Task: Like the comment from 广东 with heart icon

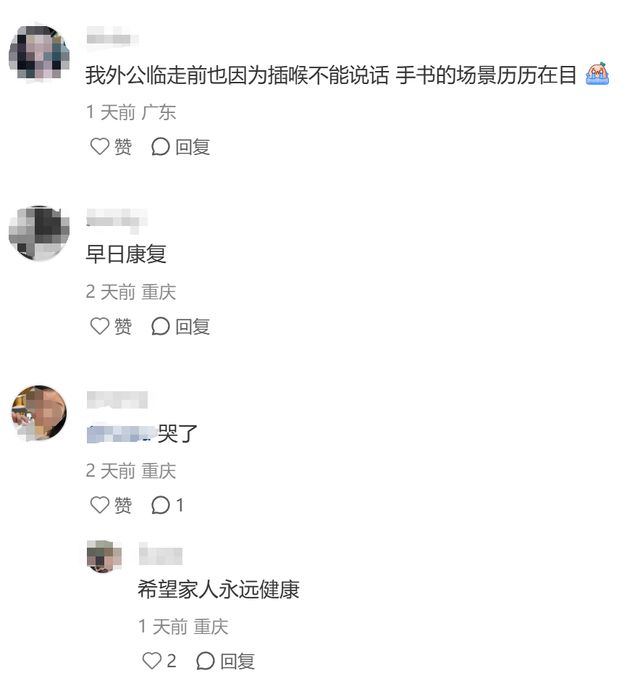Action: pyautogui.click(x=99, y=146)
